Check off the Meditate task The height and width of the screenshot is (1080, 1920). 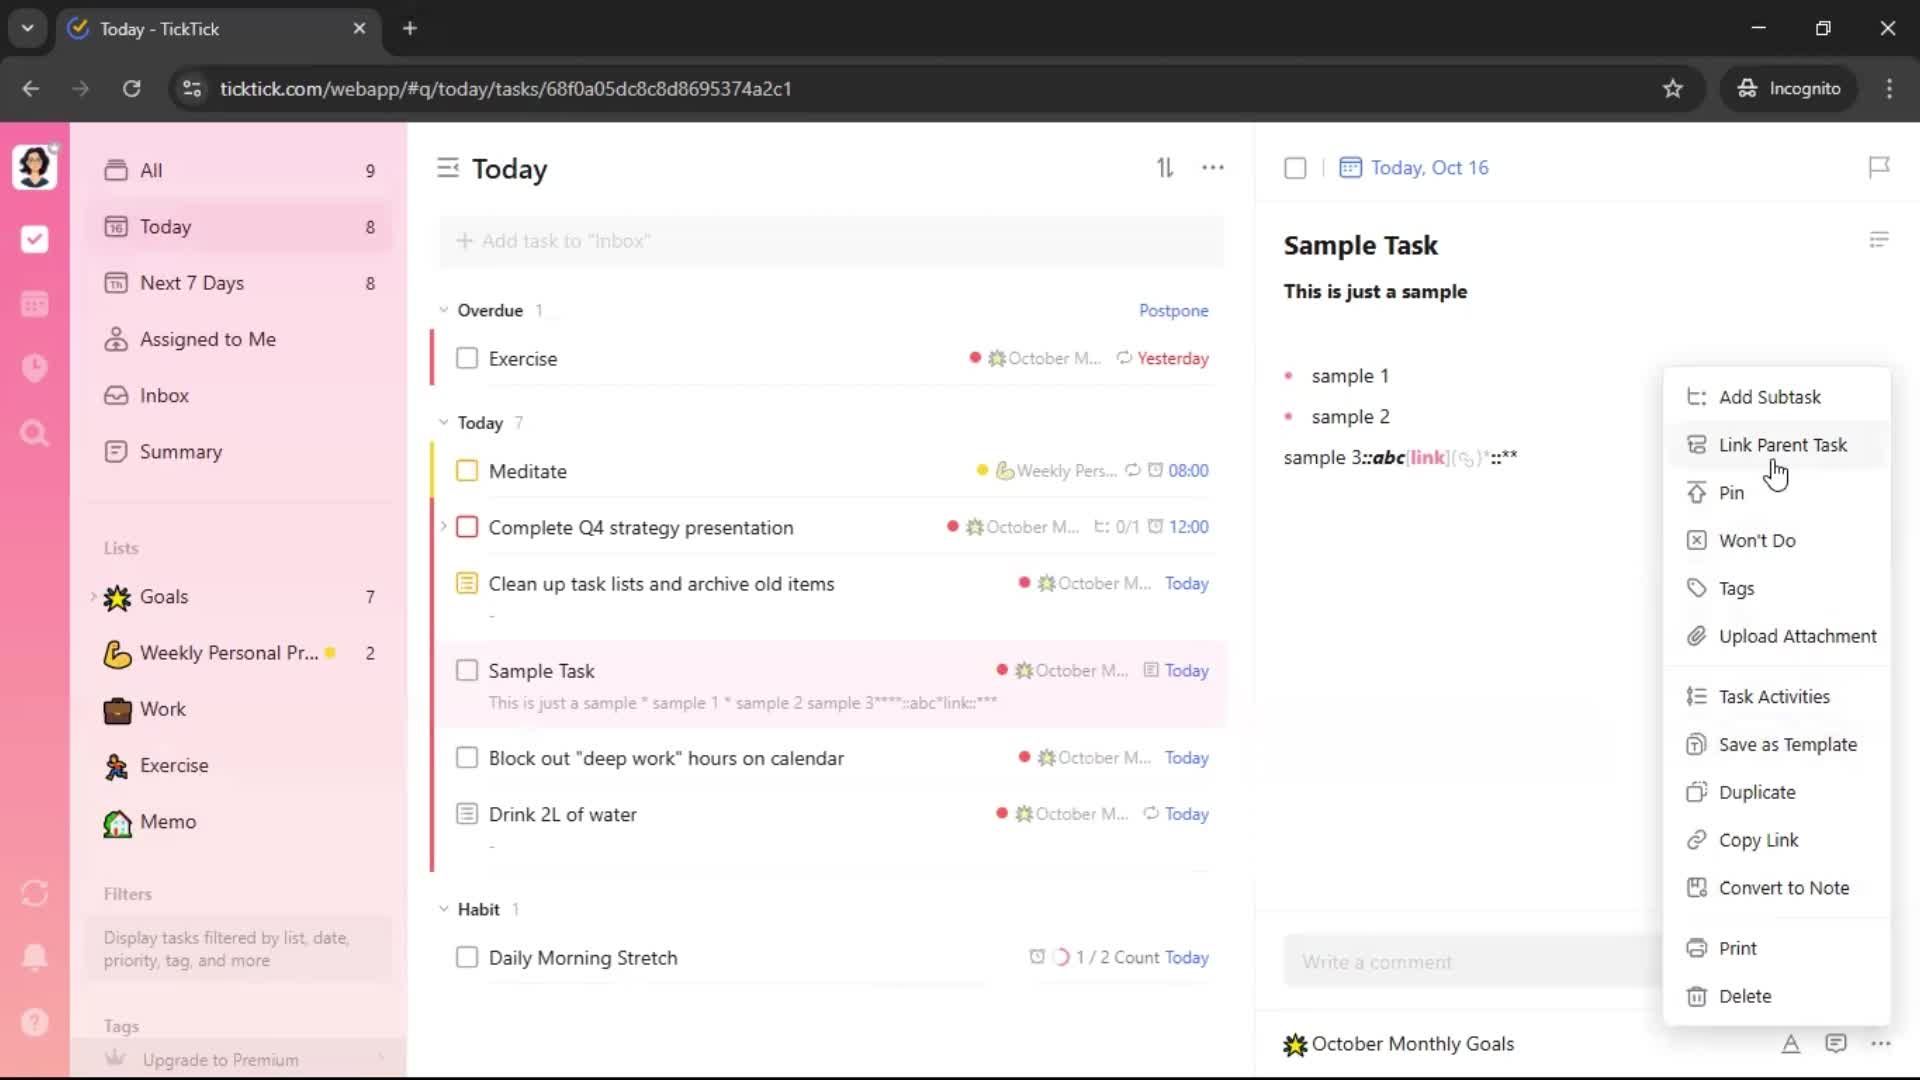pos(467,471)
